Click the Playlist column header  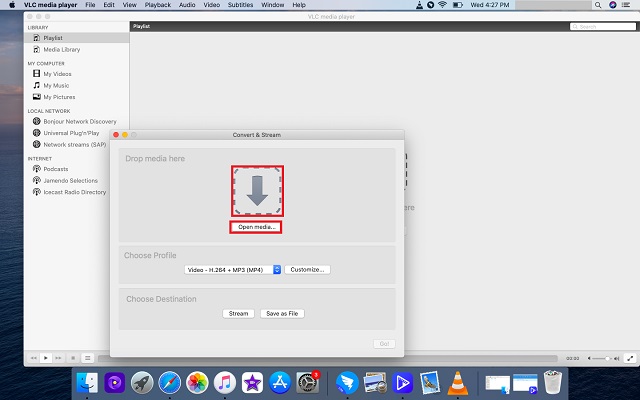[142, 26]
